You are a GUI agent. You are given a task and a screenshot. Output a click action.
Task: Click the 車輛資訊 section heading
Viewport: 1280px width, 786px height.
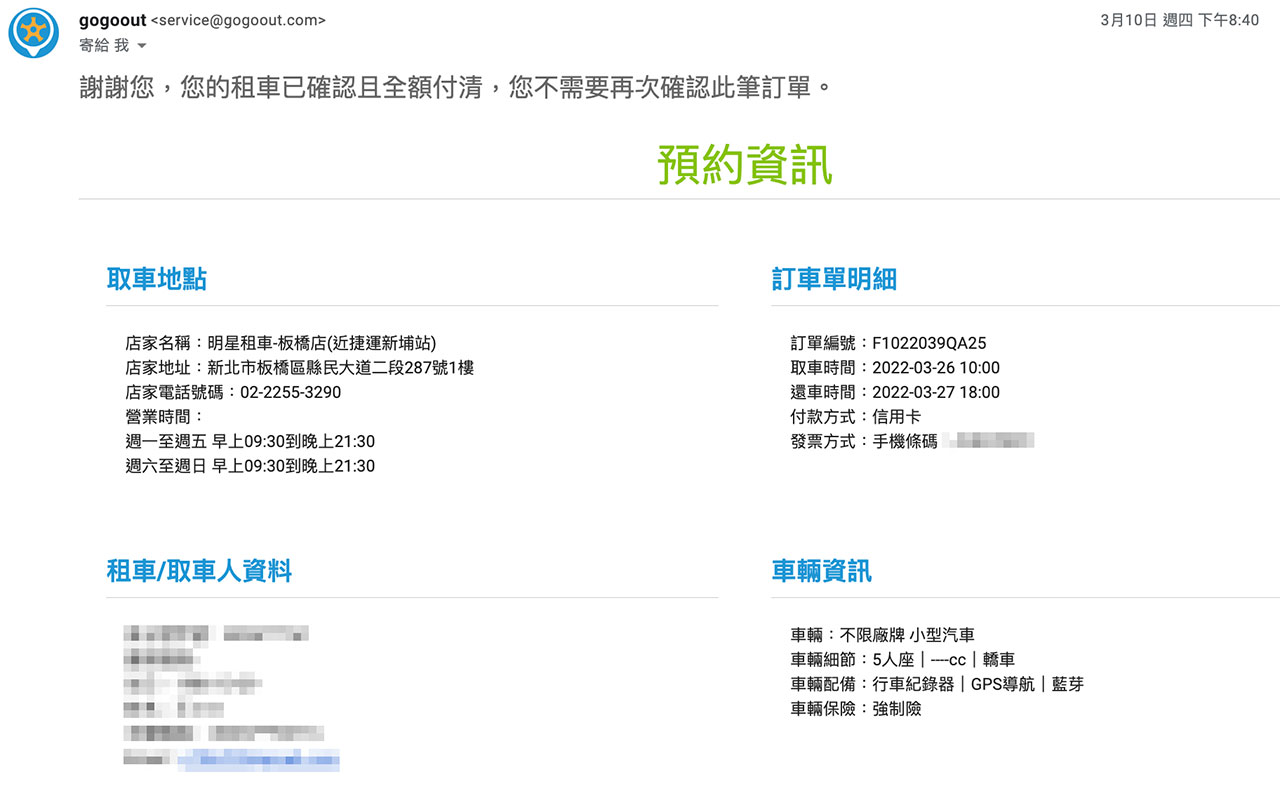[821, 571]
